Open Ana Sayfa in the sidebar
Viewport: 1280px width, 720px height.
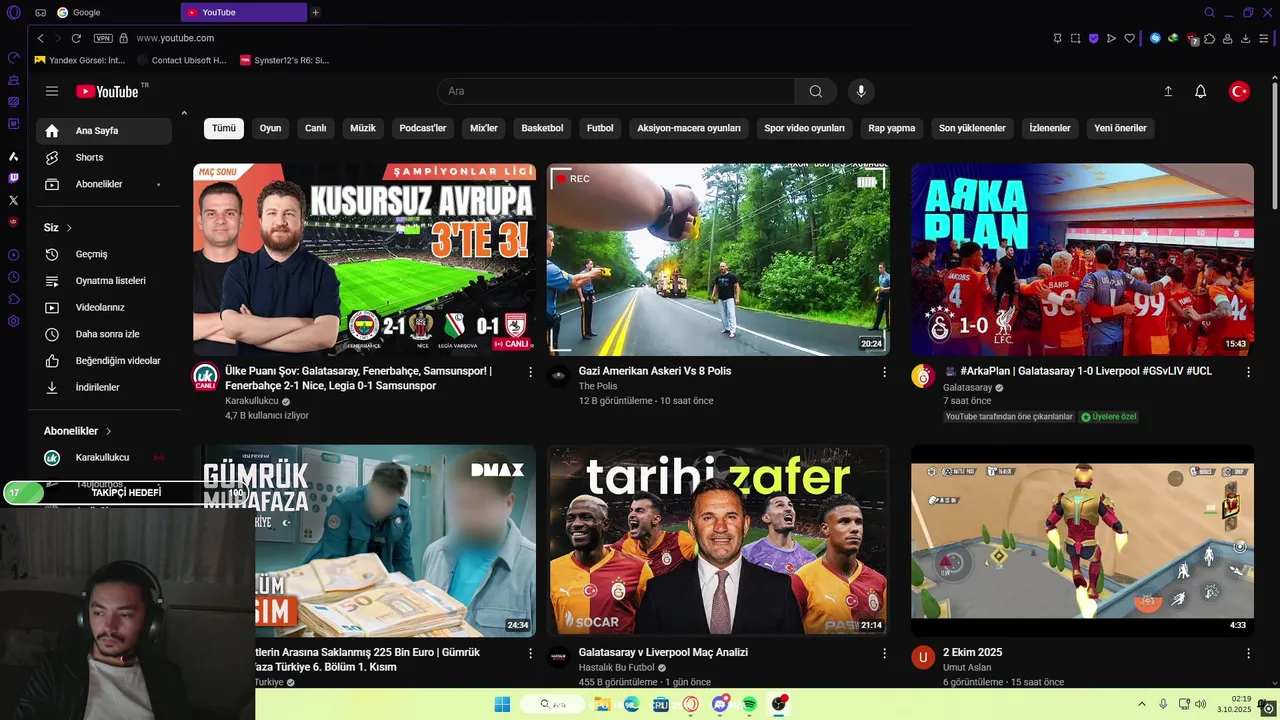104,131
